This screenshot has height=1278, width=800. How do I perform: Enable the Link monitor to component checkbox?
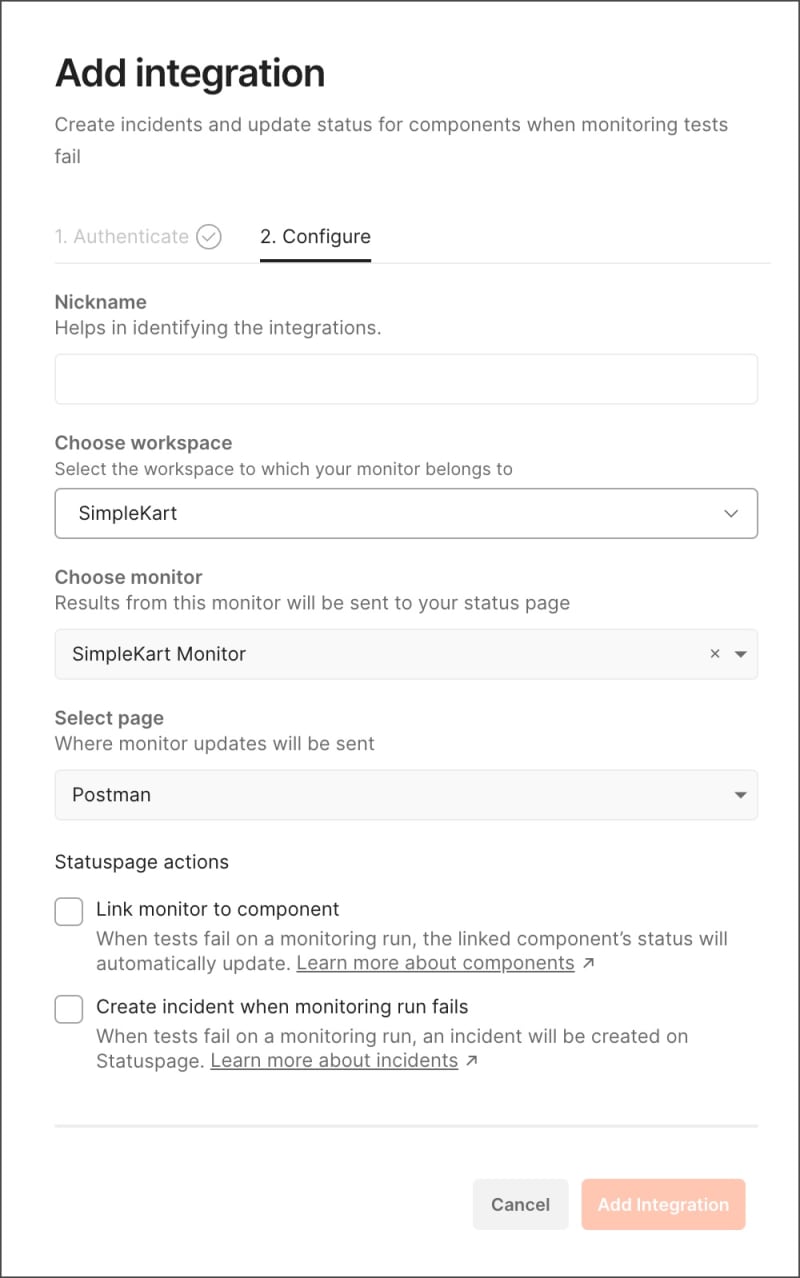coord(68,911)
